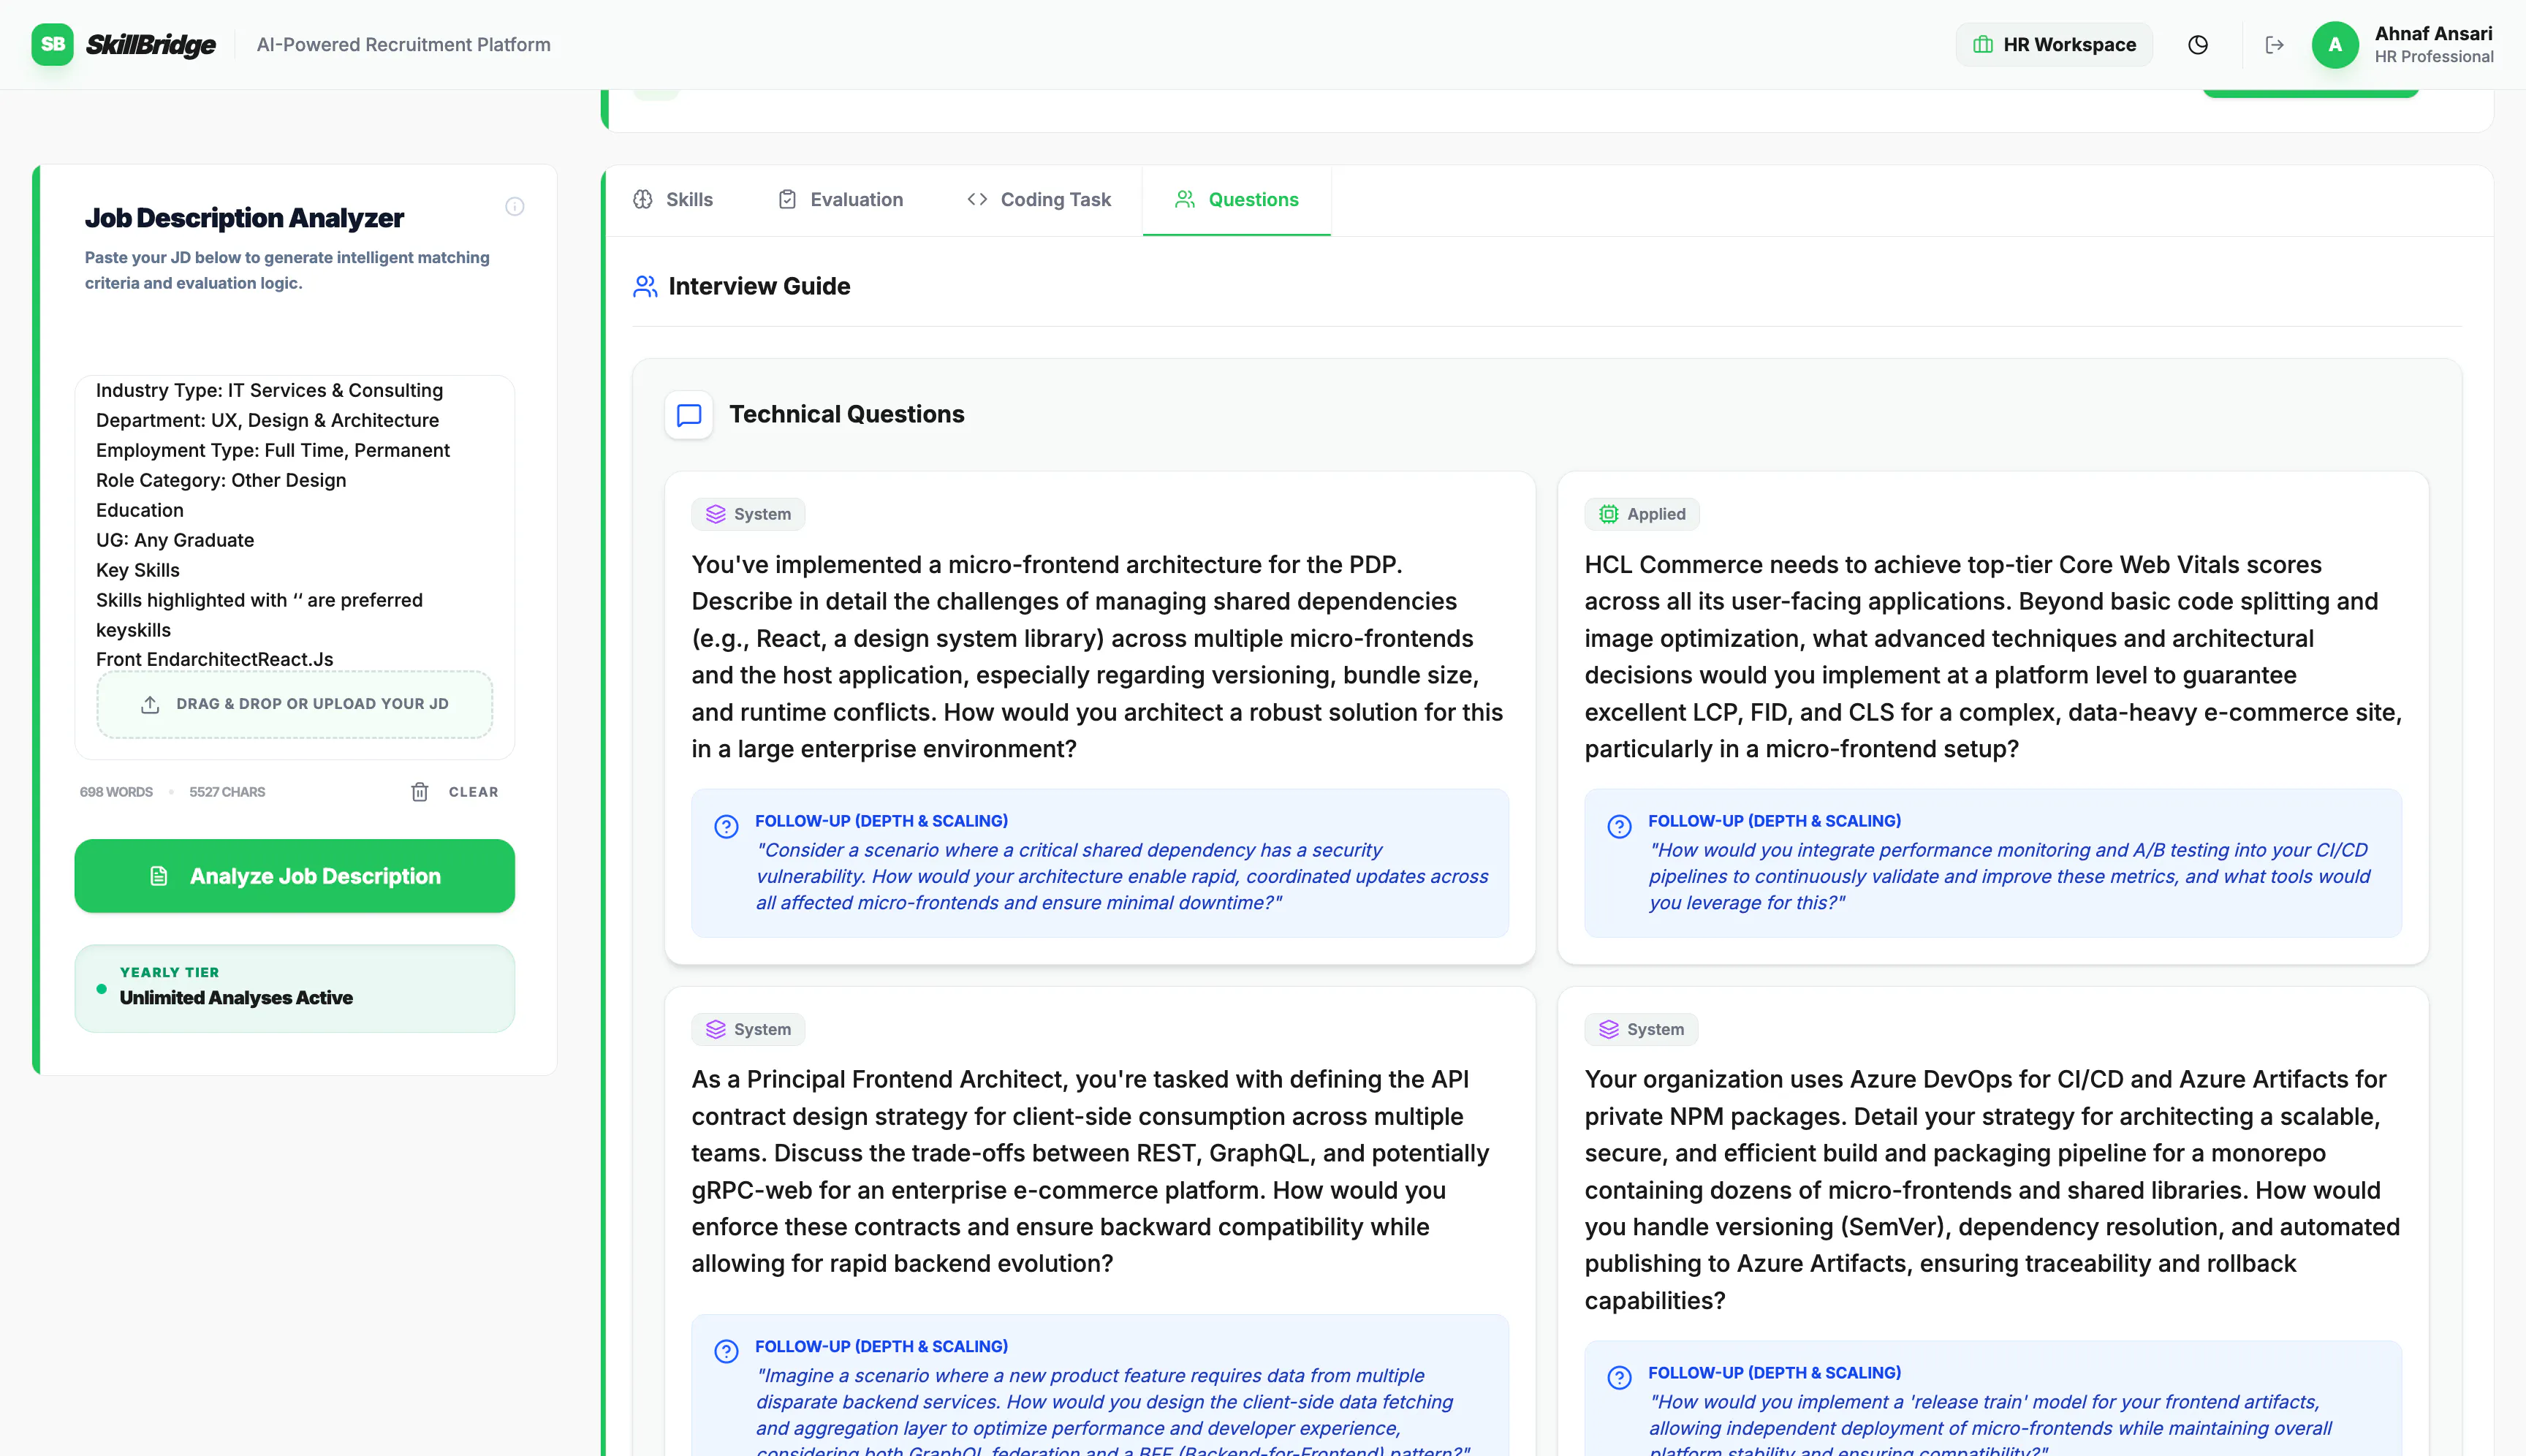Select the Questions tab
2526x1456 pixels.
1236,200
